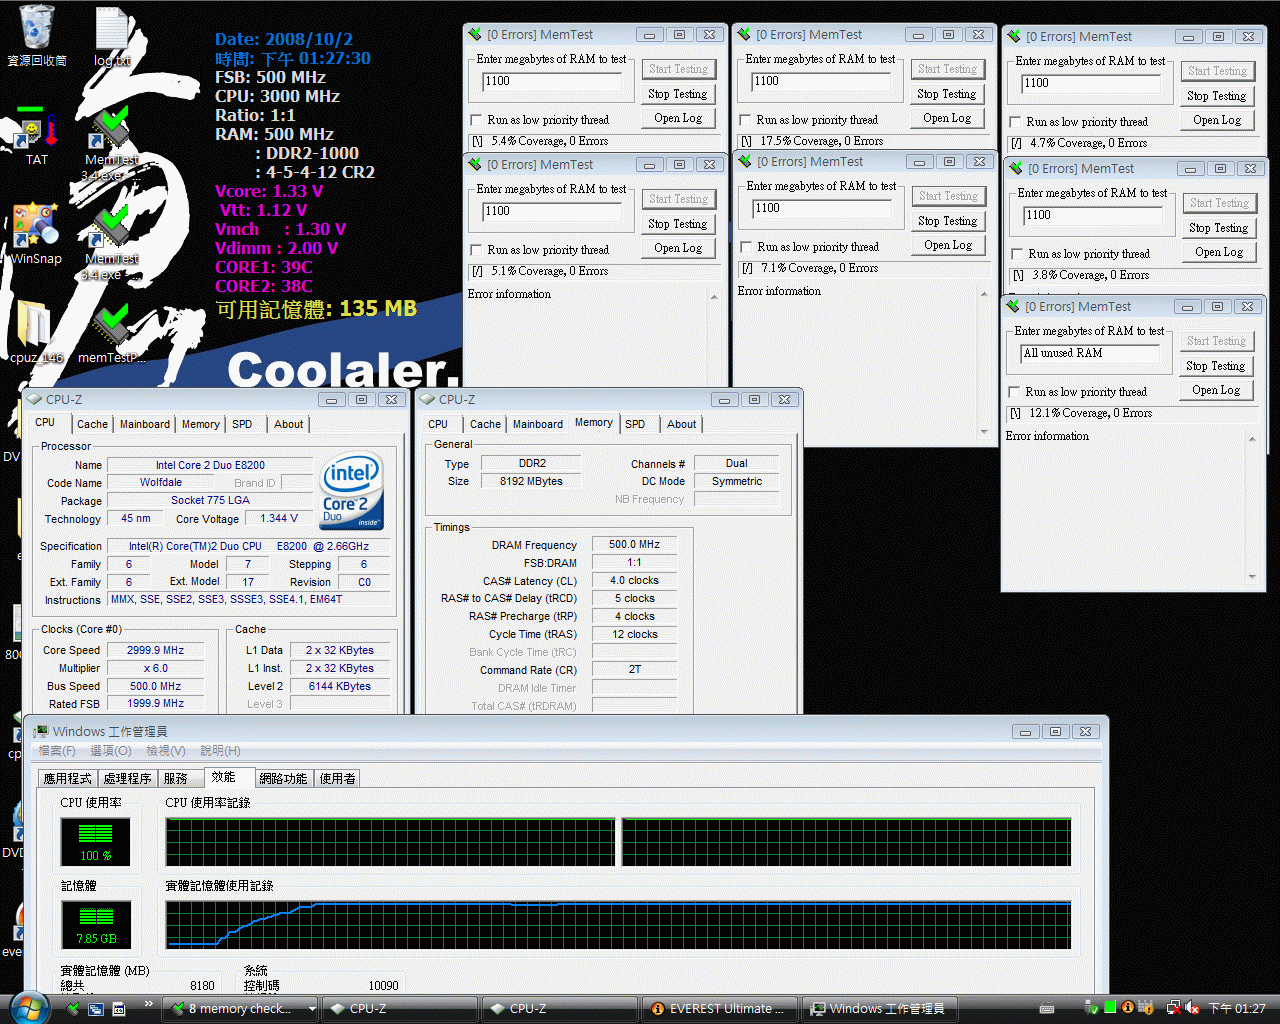This screenshot has width=1280, height=1024.
Task: Click the orange EVEREST info tray icon
Action: [1128, 1008]
